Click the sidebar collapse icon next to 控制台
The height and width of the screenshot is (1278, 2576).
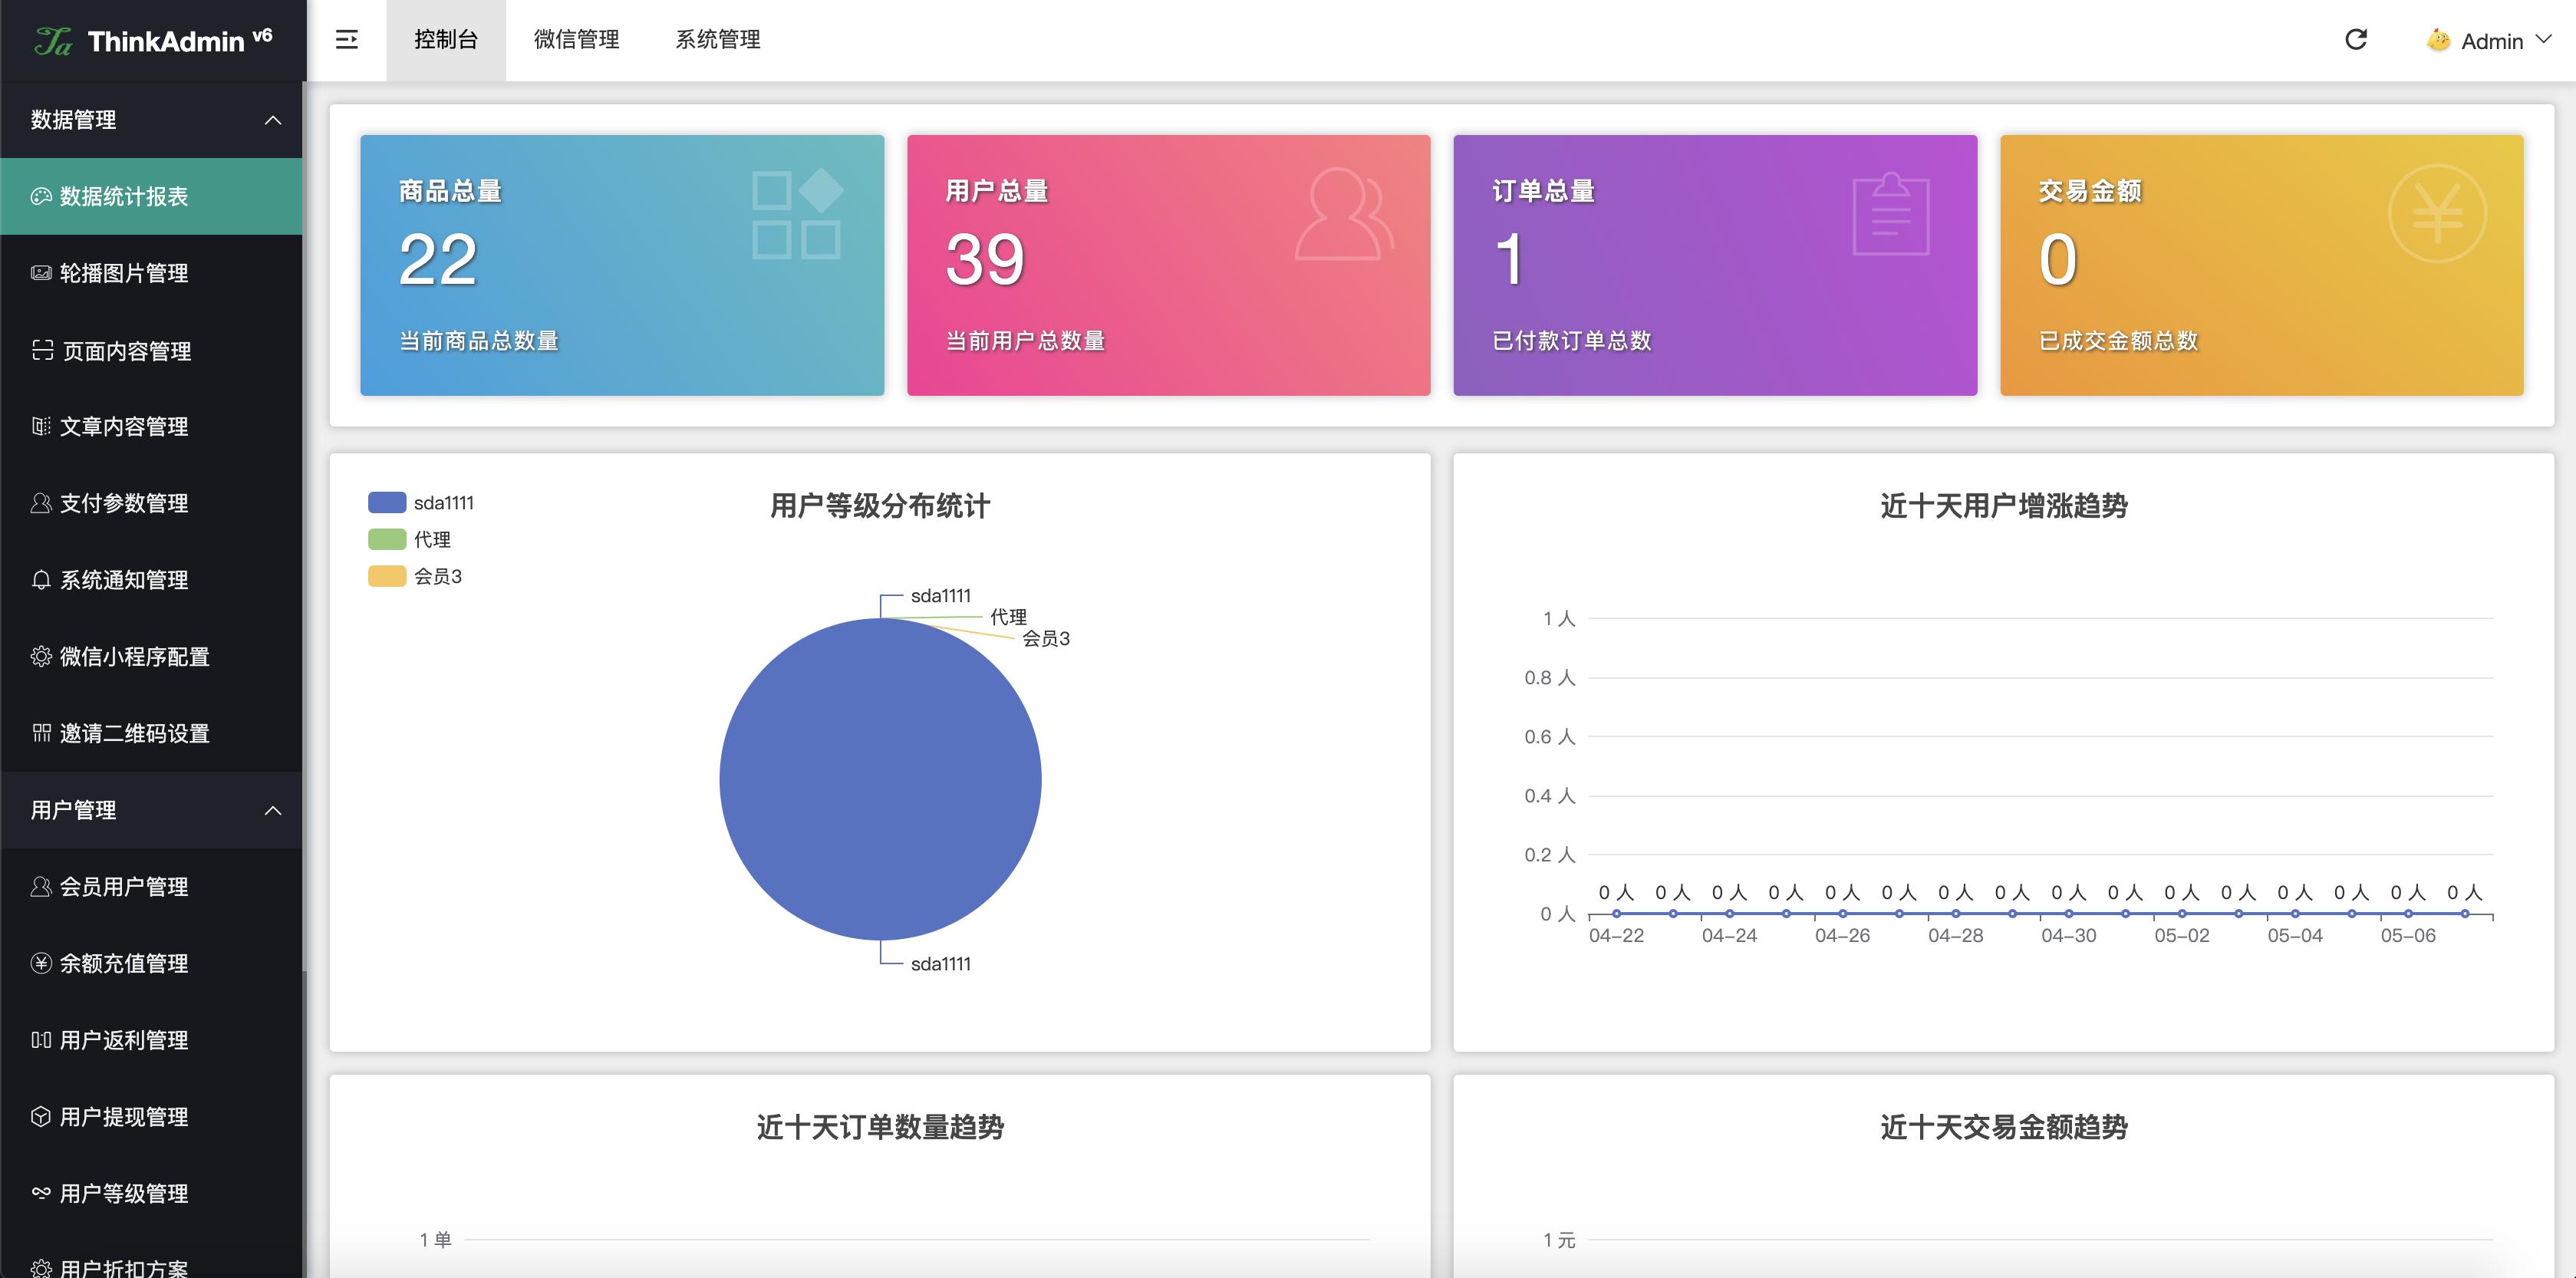pyautogui.click(x=347, y=39)
